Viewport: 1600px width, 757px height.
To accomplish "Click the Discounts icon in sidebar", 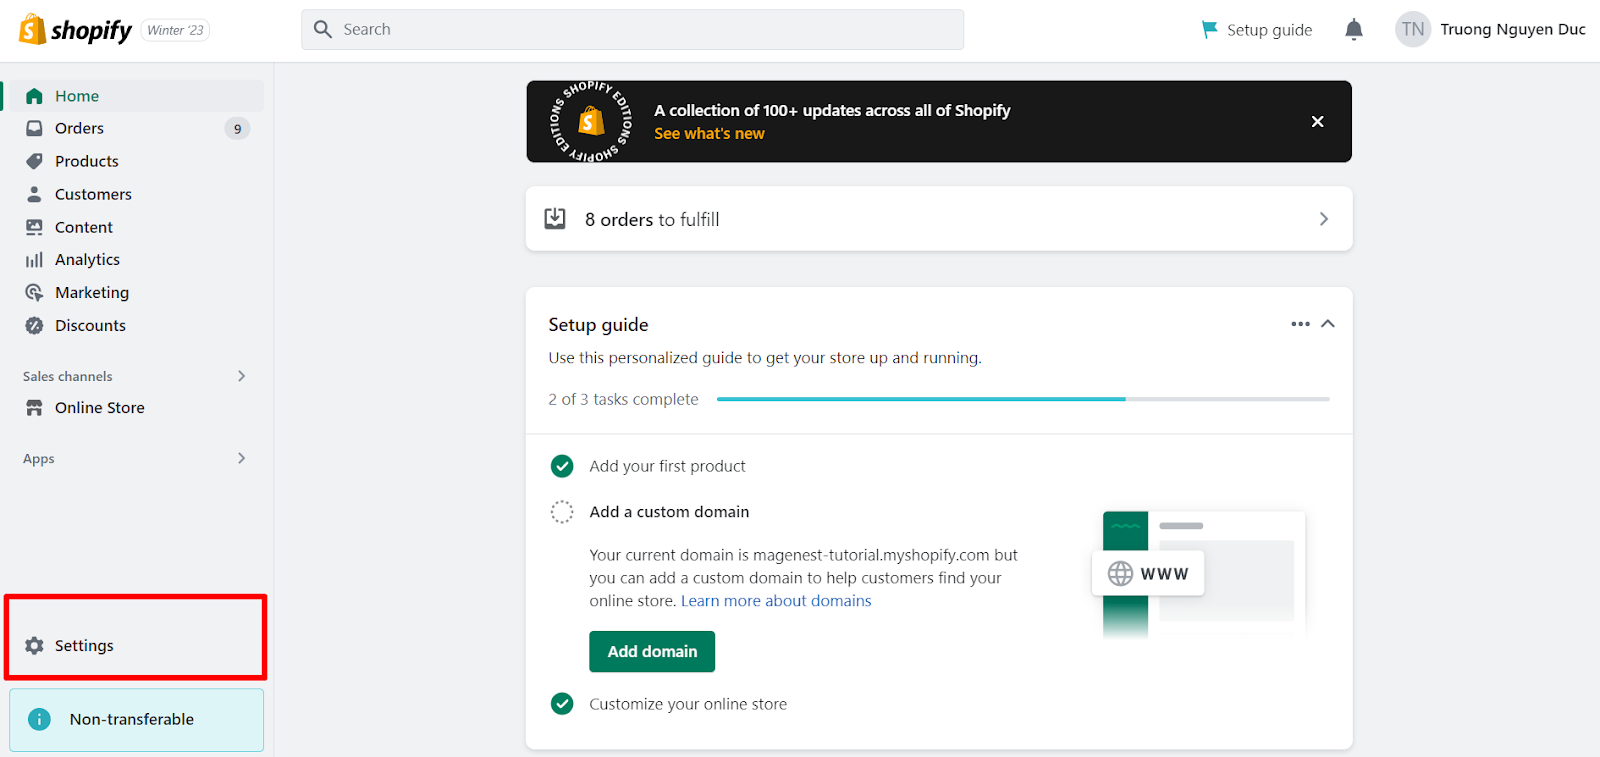I will 35,326.
